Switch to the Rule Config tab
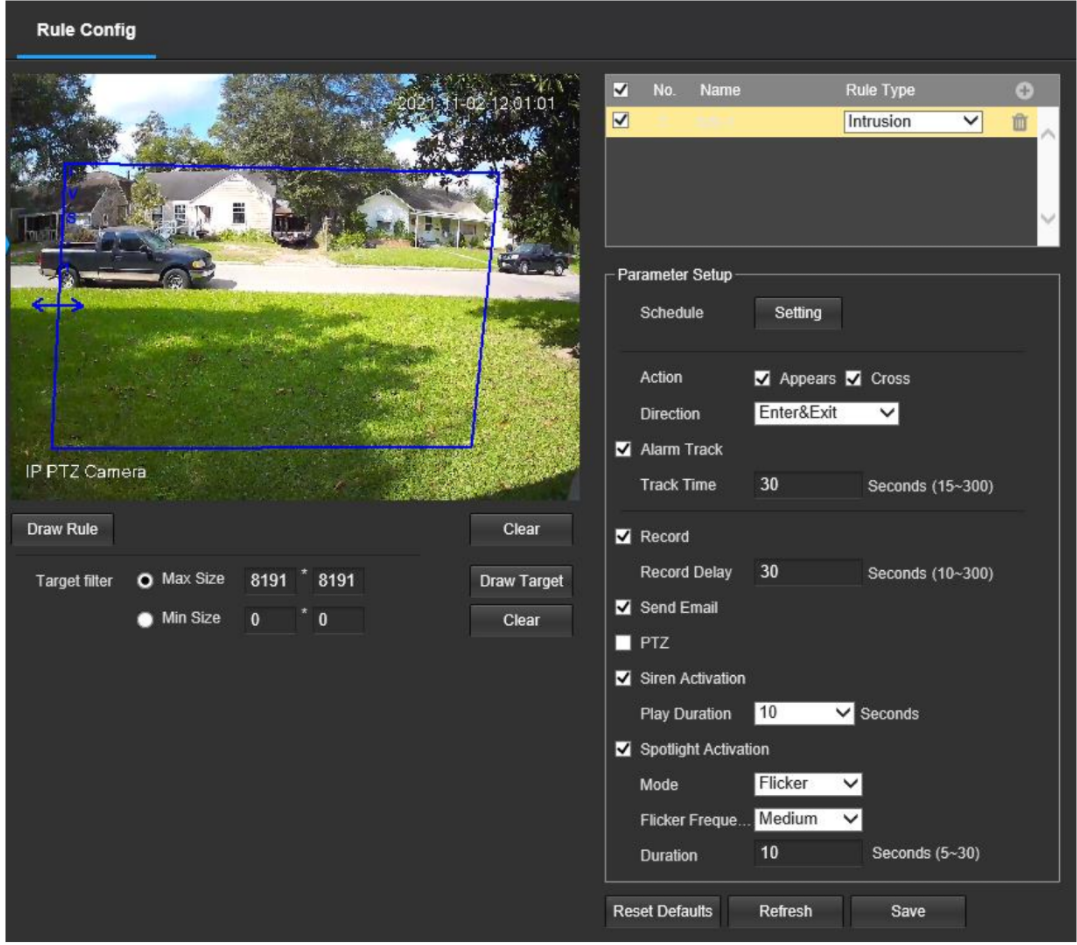Viewport: 1077px width, 945px height. point(87,30)
